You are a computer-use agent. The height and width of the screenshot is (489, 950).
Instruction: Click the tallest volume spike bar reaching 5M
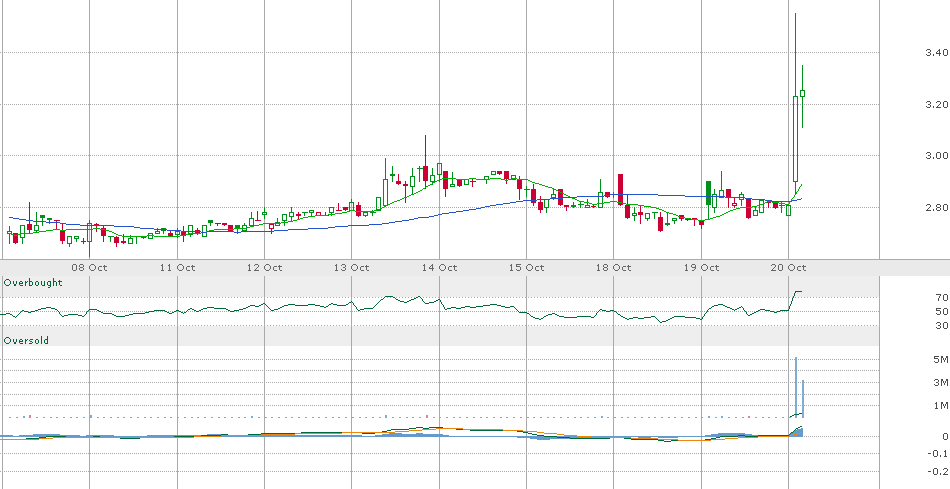796,387
